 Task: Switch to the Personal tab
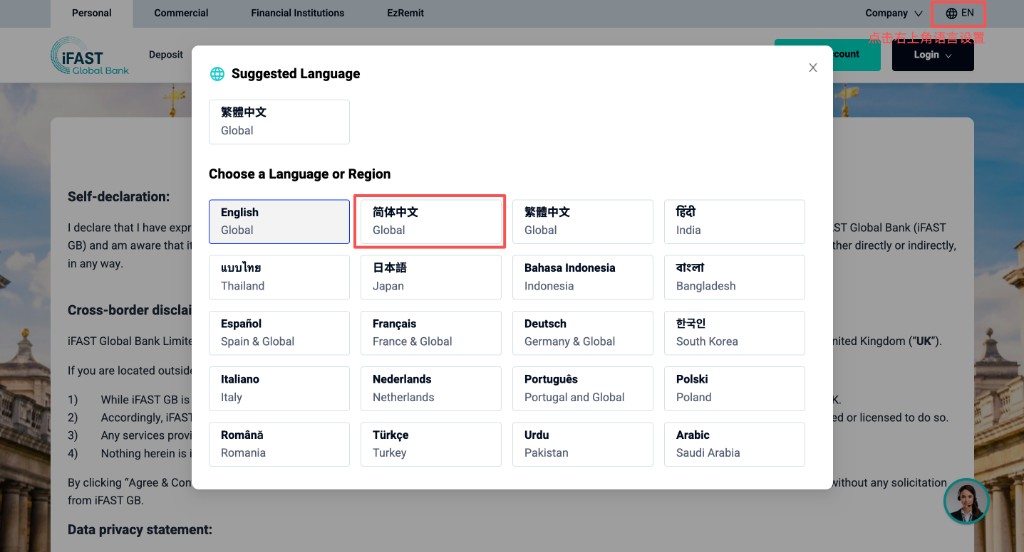click(91, 13)
